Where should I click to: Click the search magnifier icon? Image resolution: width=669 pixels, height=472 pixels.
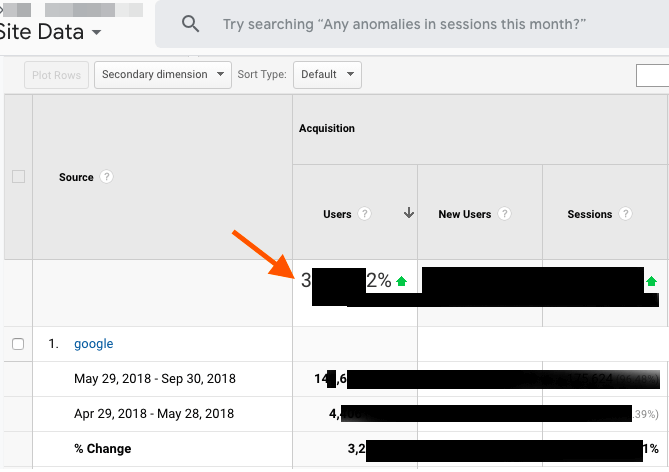190,24
